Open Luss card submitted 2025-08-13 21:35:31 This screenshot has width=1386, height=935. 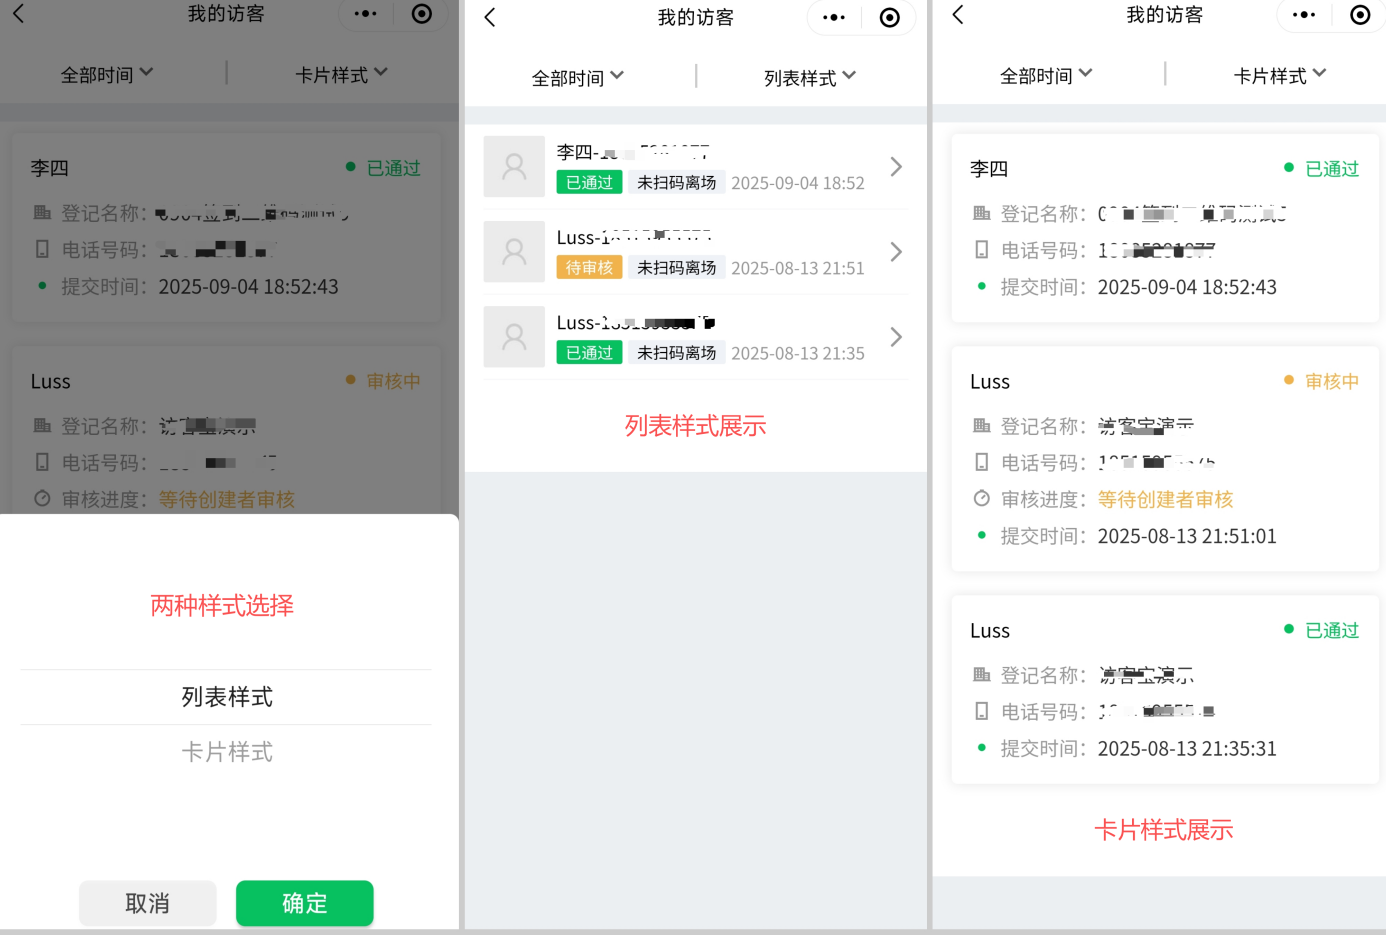(1164, 689)
